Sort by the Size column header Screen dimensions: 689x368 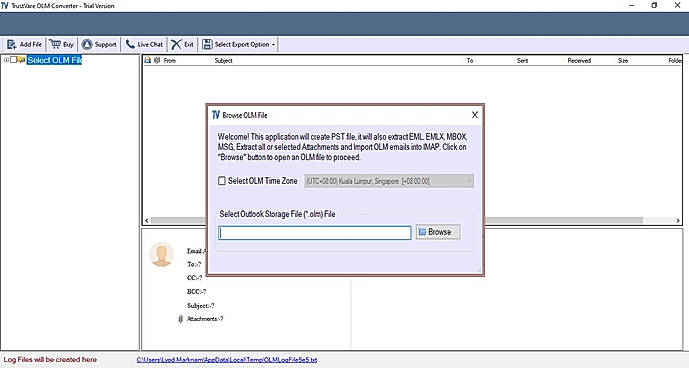point(623,61)
